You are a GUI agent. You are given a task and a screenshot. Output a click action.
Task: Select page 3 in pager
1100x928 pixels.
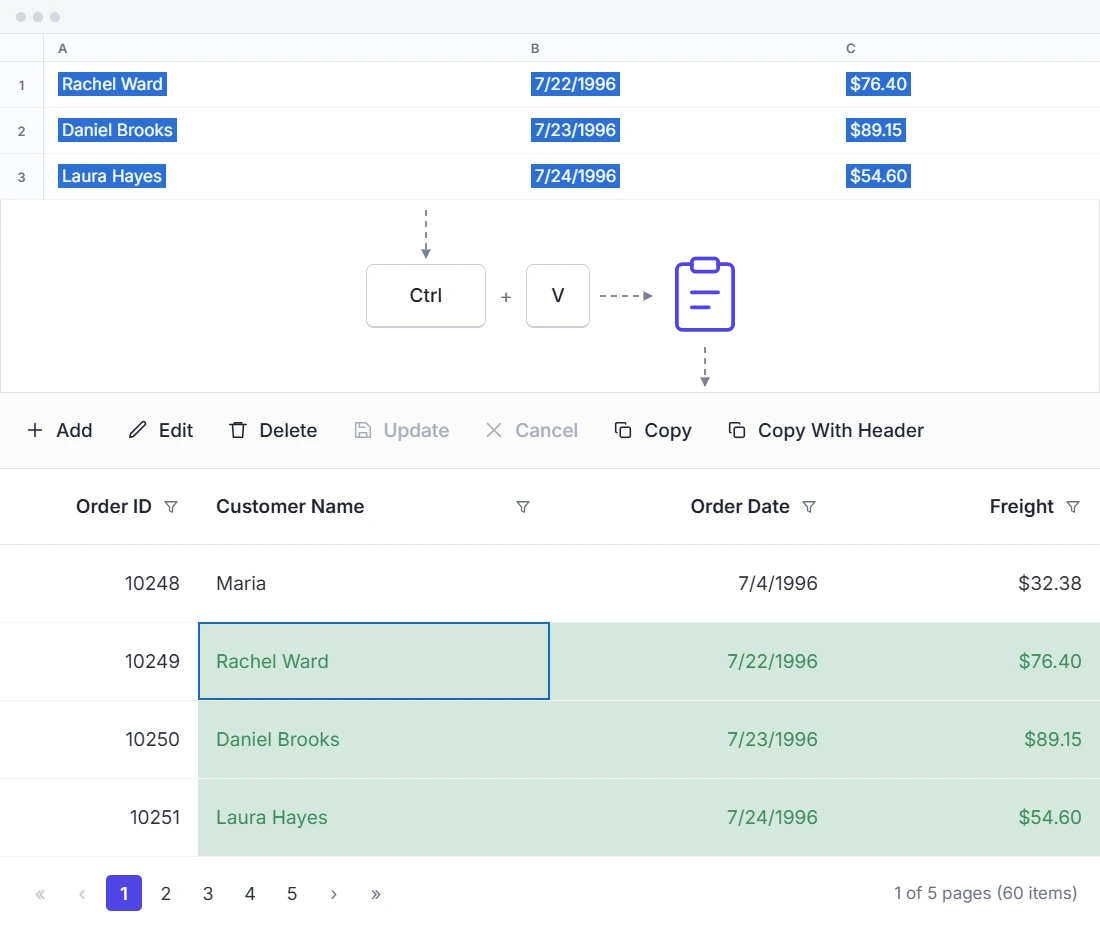pyautogui.click(x=208, y=893)
